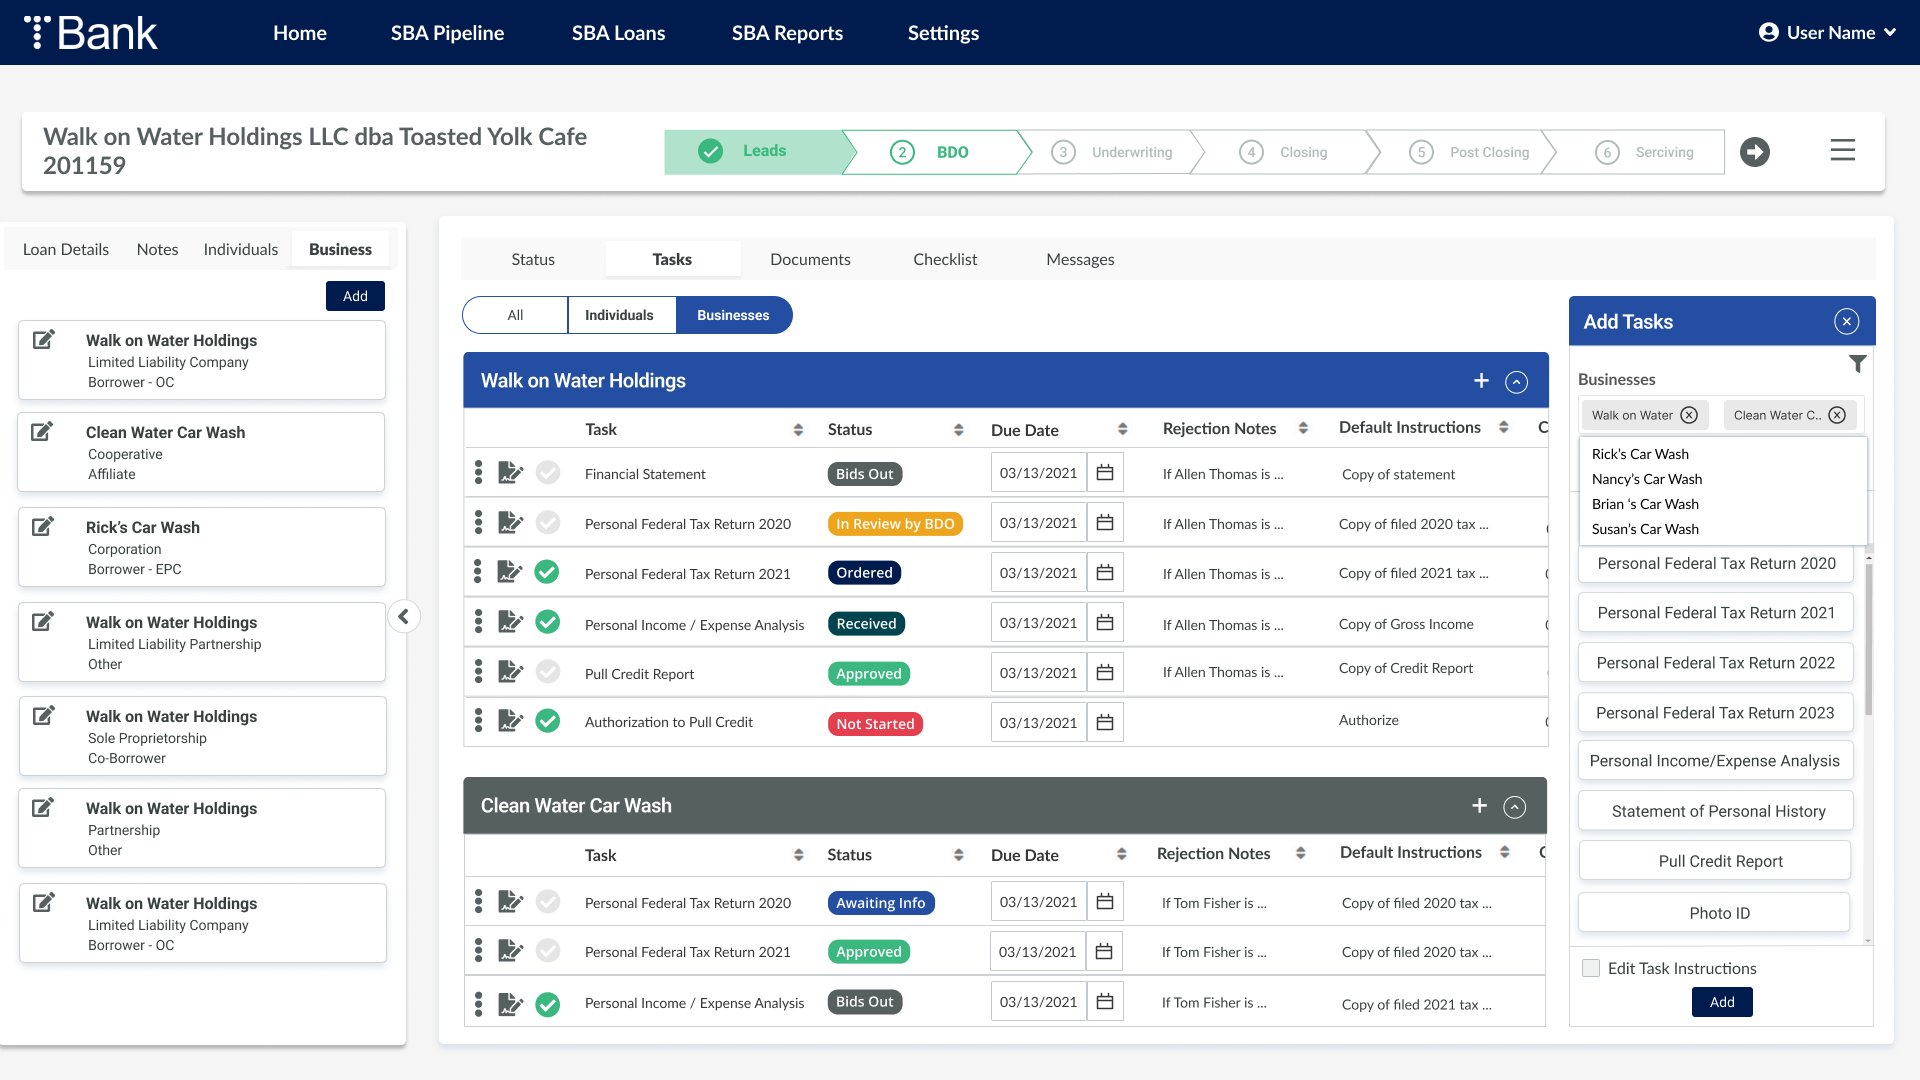Select Pull Credit Report task option
This screenshot has height=1080, width=1920.
pyautogui.click(x=1719, y=861)
